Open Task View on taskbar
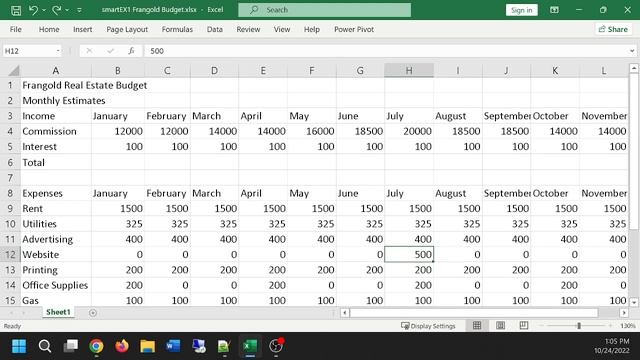 [x=71, y=346]
